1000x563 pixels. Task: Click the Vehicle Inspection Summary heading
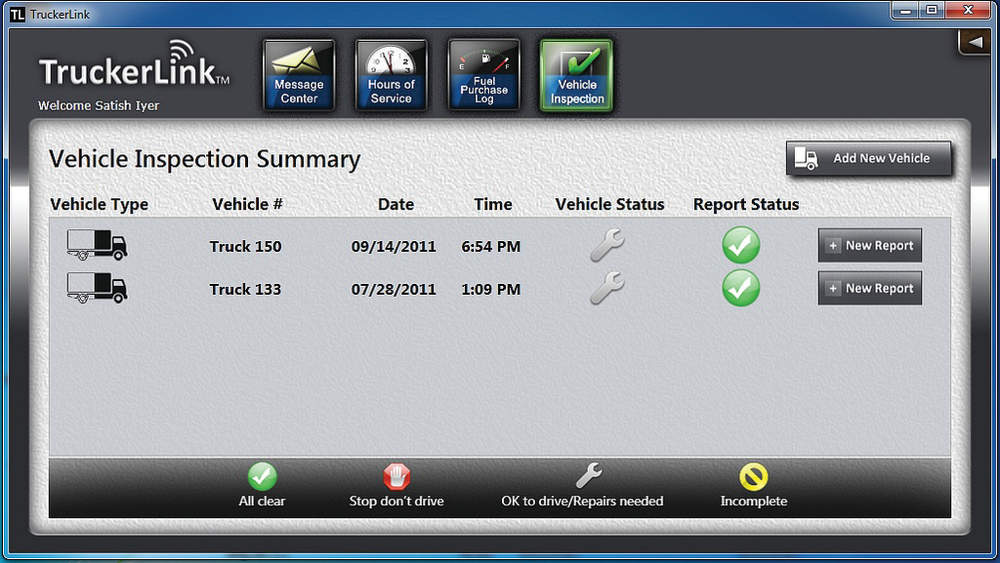pyautogui.click(x=205, y=159)
